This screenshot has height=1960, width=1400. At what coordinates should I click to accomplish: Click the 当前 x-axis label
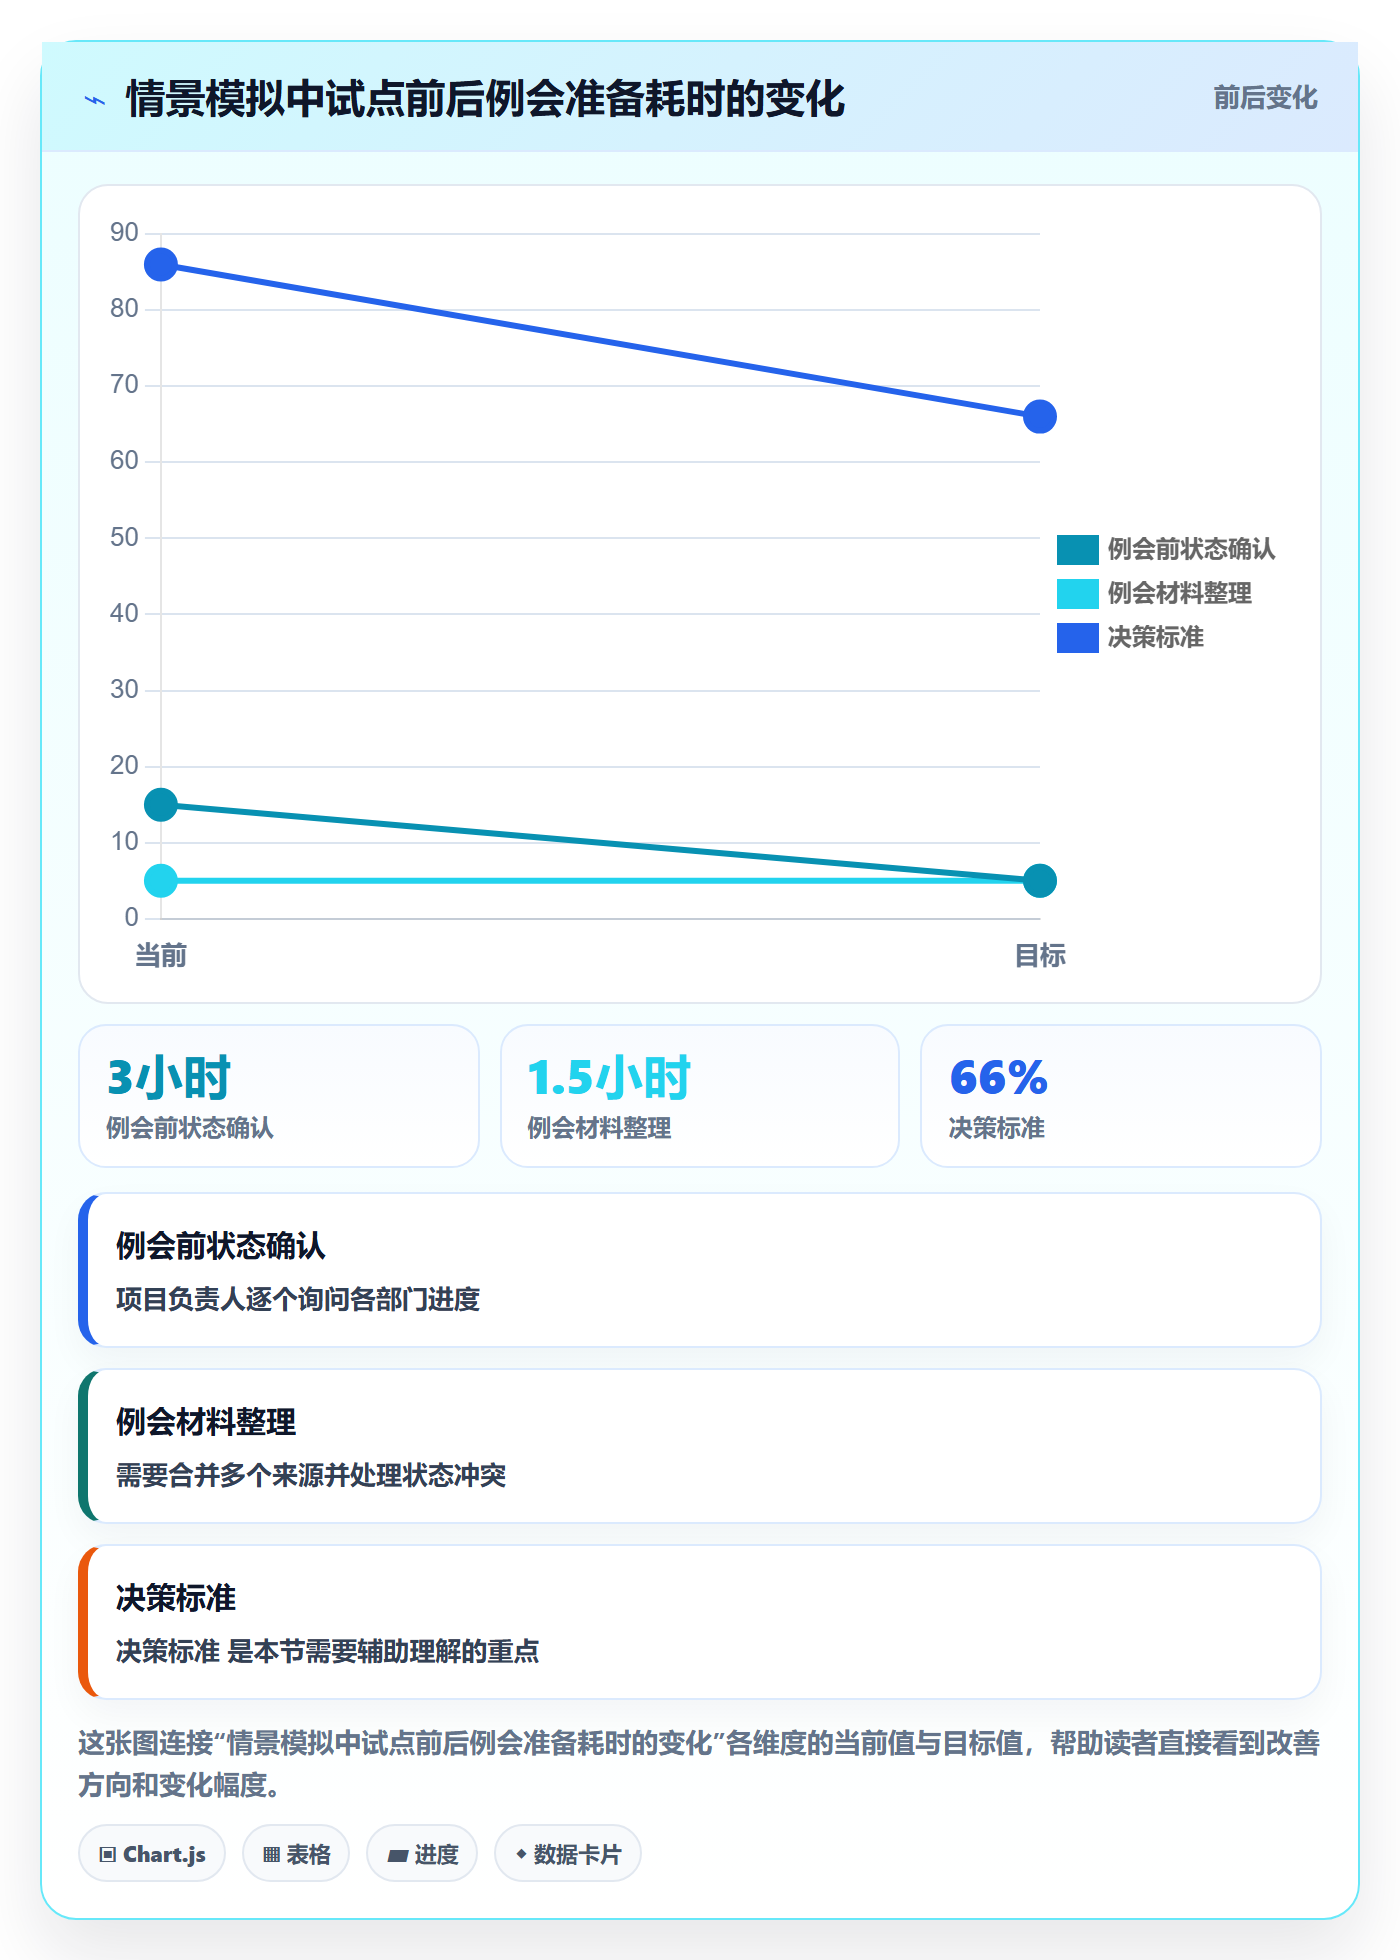(x=161, y=956)
